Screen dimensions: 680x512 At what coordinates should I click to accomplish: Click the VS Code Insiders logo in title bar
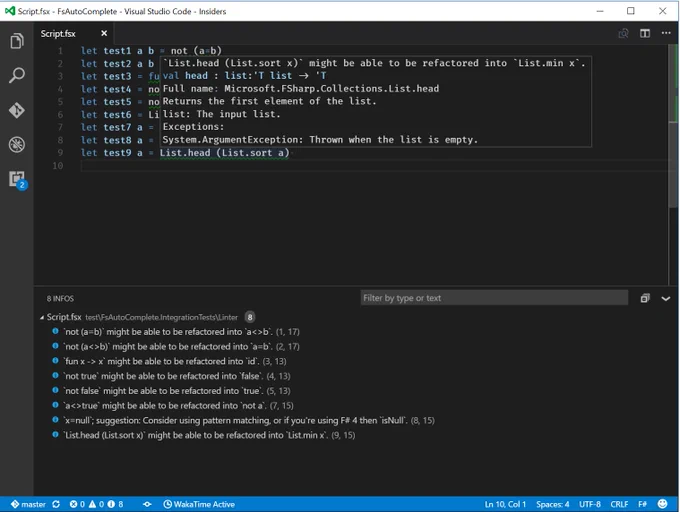pyautogui.click(x=10, y=11)
